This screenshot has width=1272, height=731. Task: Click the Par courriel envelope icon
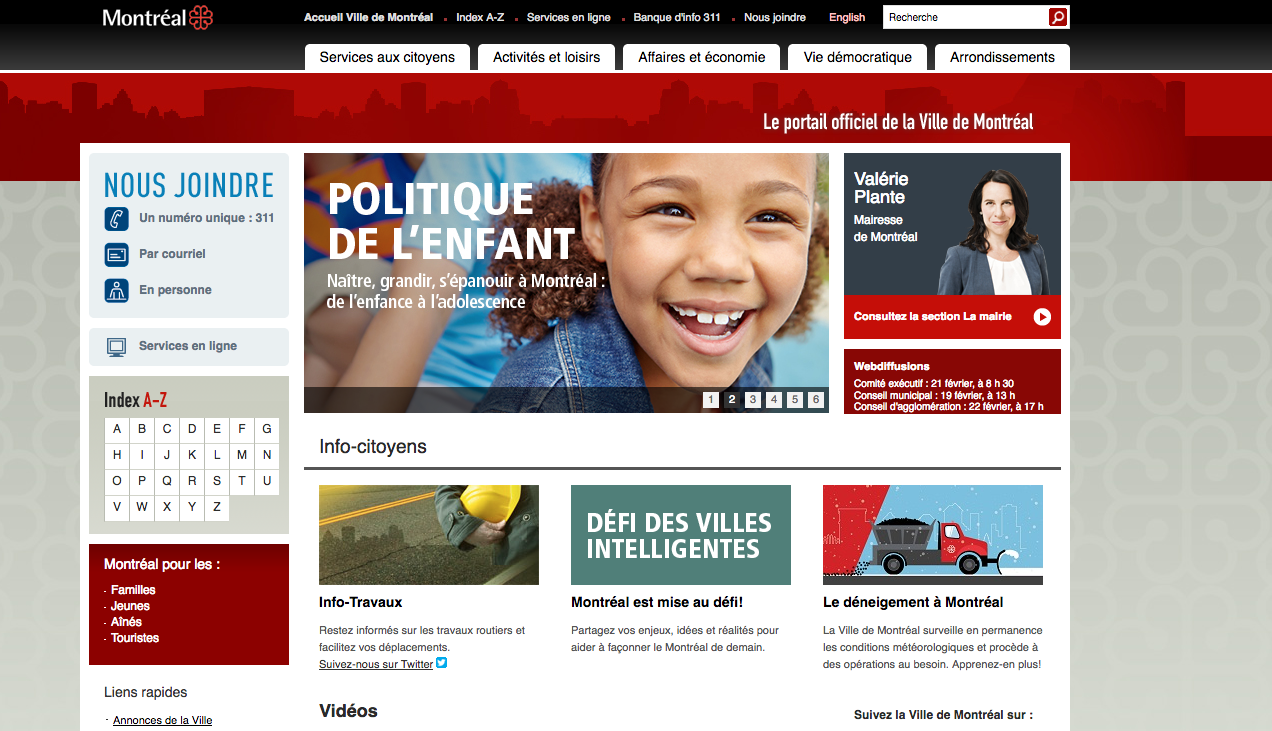pyautogui.click(x=116, y=254)
